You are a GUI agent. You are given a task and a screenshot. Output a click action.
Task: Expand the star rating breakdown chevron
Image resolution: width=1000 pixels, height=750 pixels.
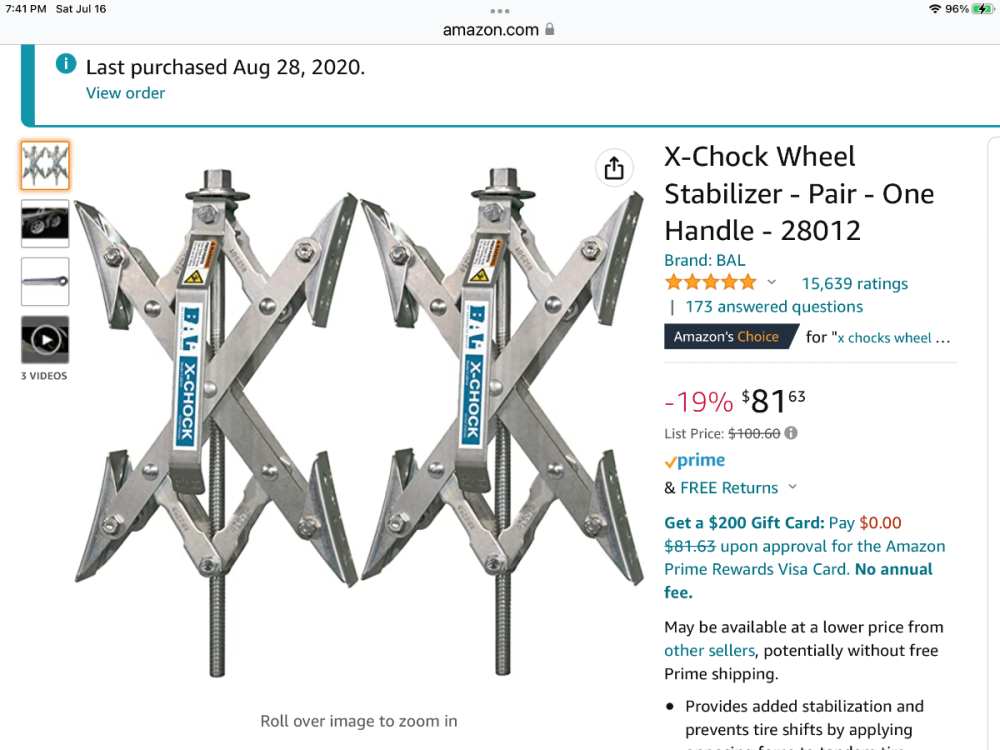coord(772,283)
